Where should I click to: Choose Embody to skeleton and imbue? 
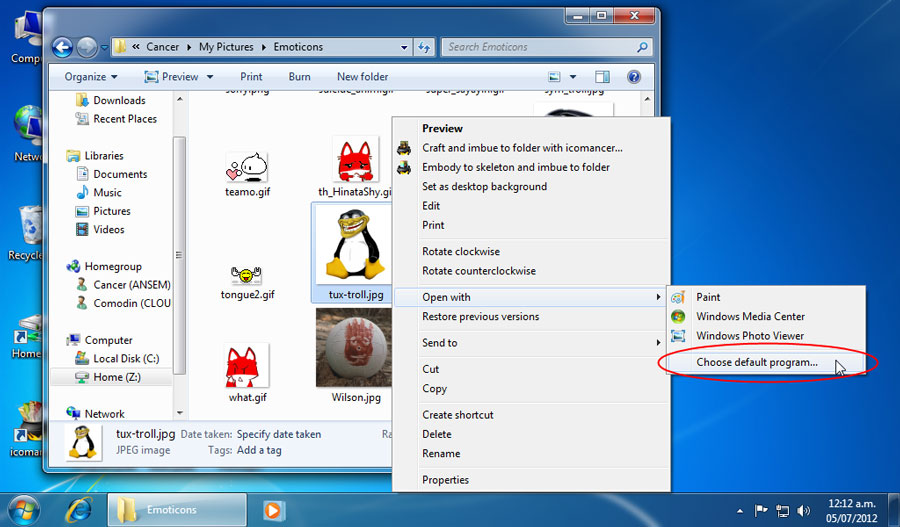pyautogui.click(x=516, y=167)
